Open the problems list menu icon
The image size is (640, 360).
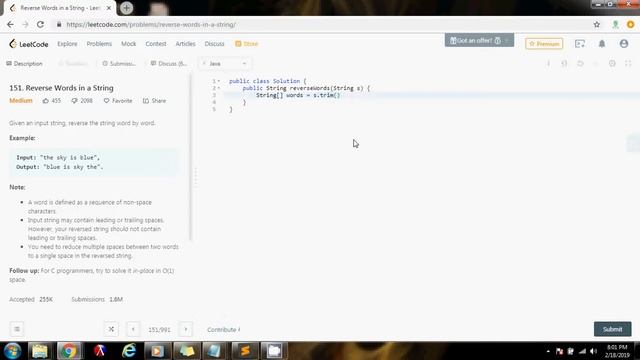coord(17,329)
